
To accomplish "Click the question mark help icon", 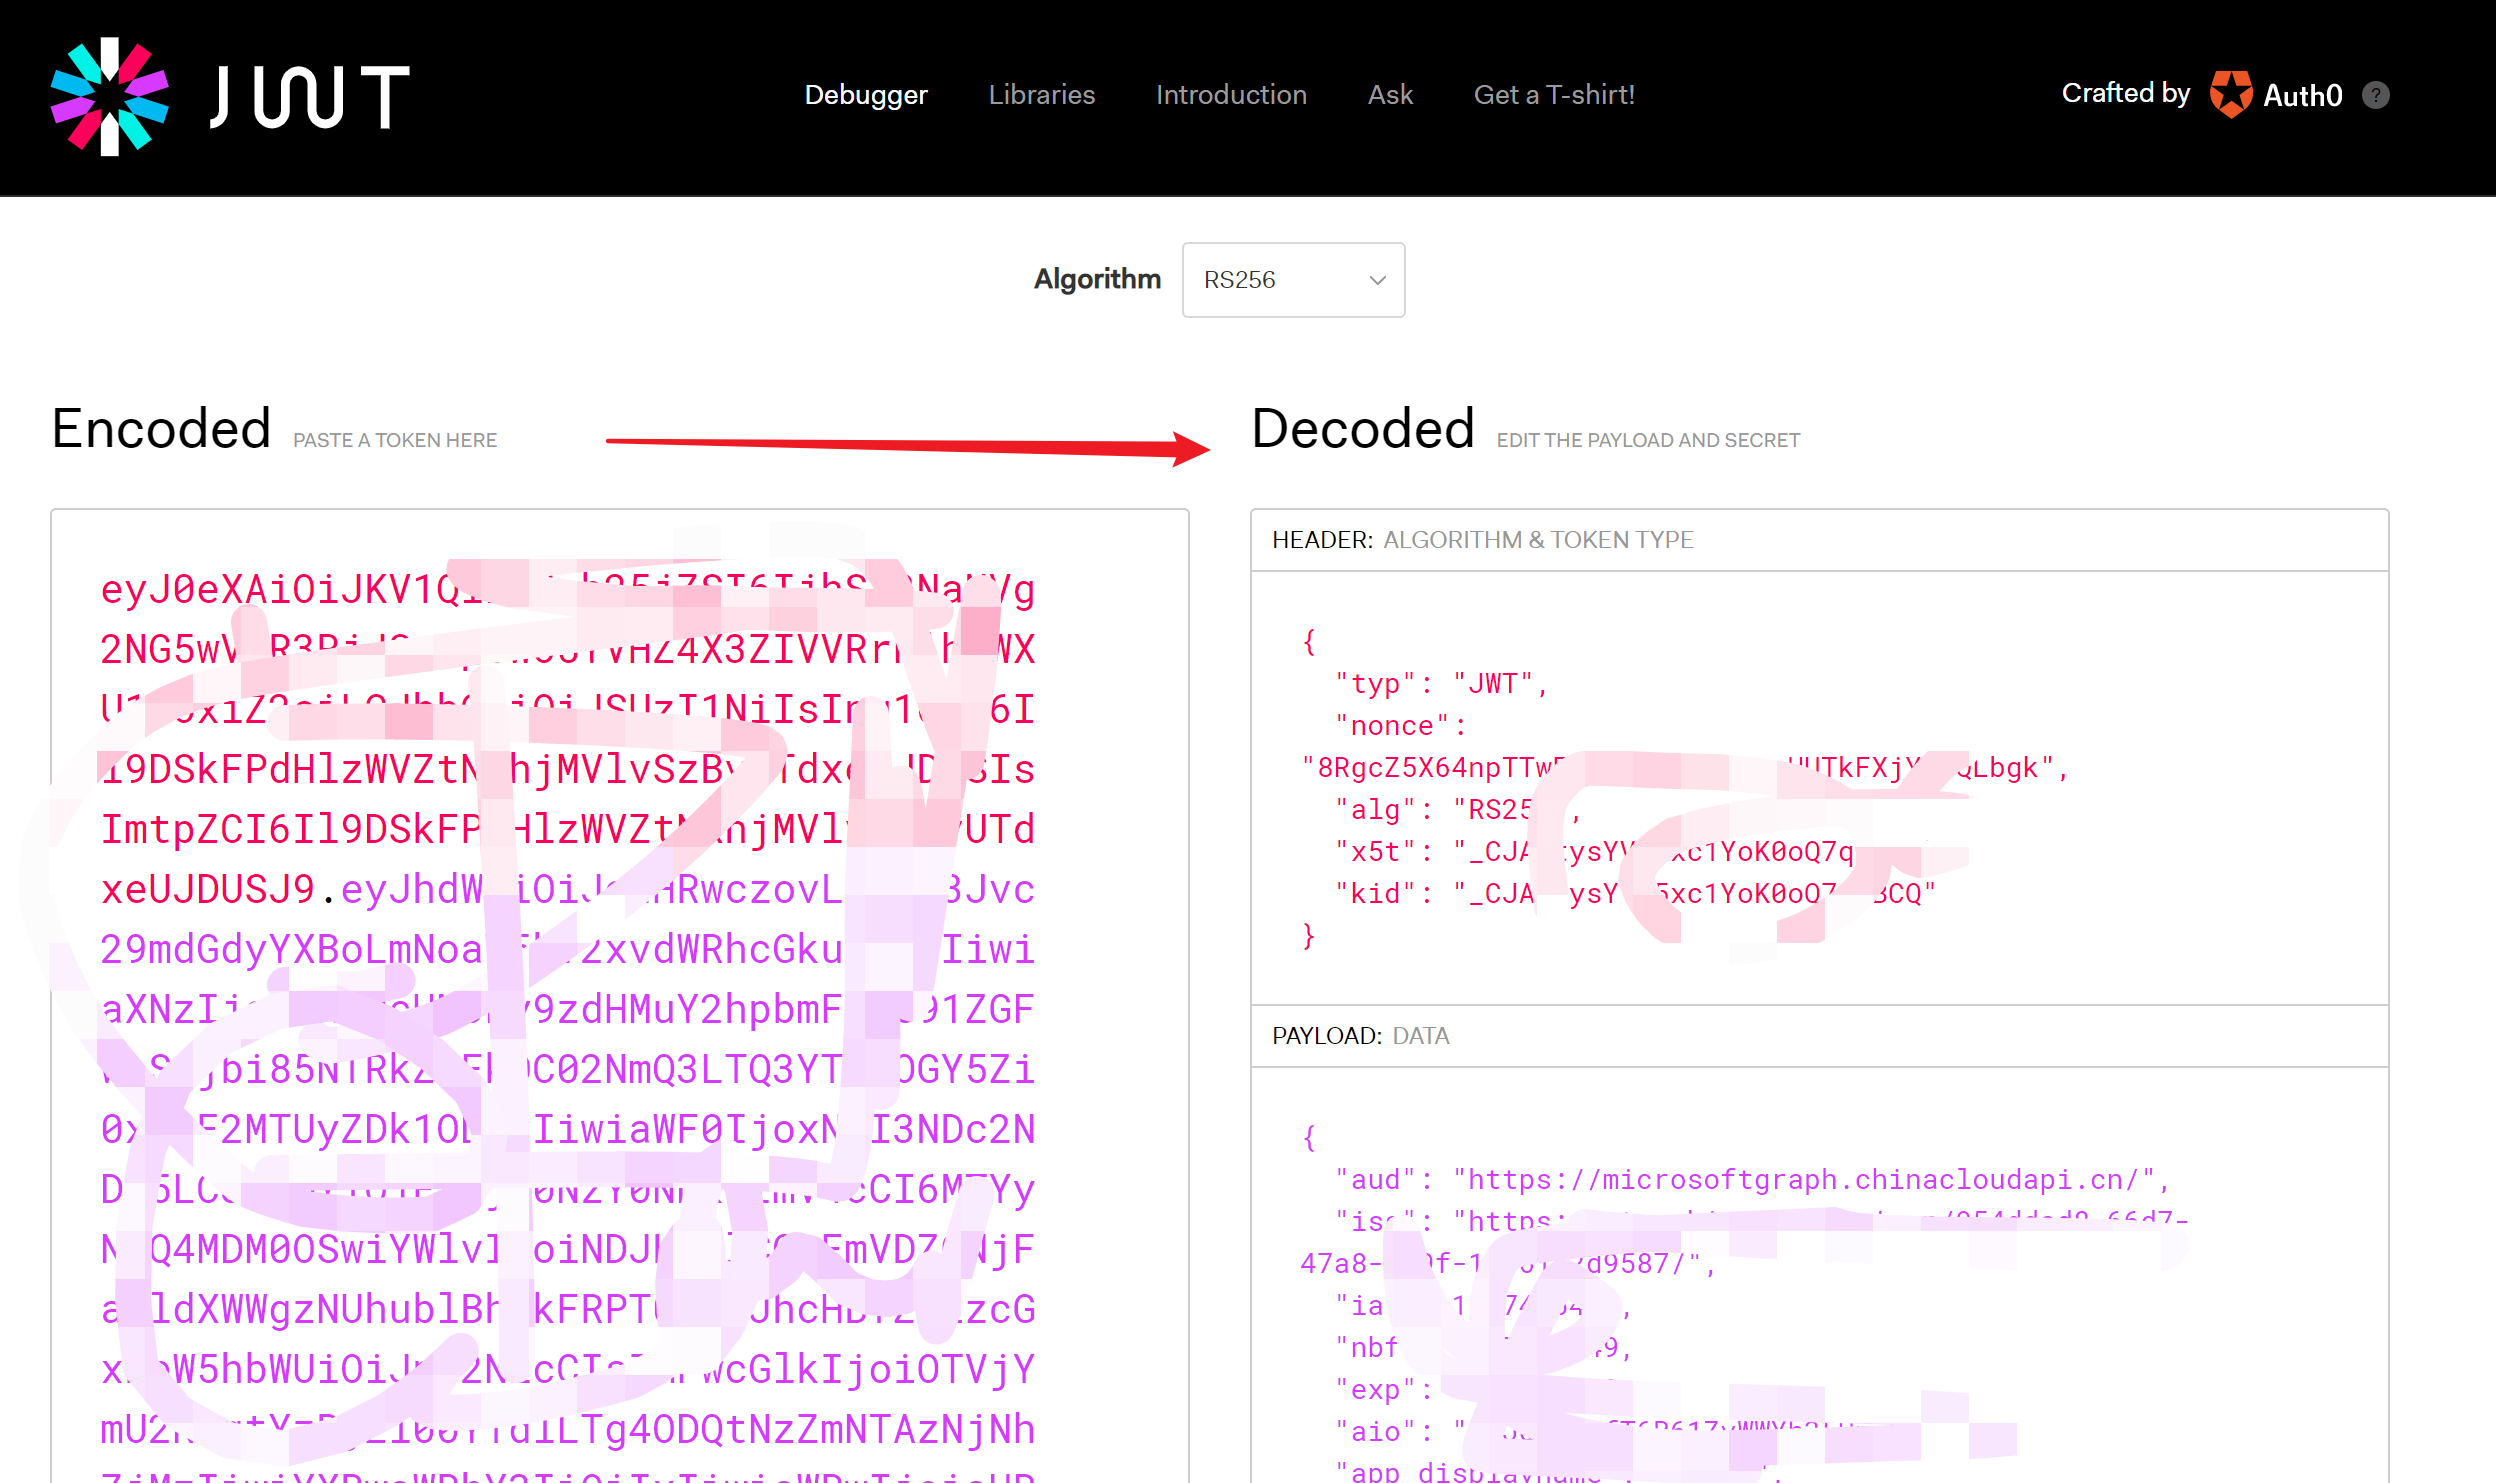I will click(x=2376, y=95).
